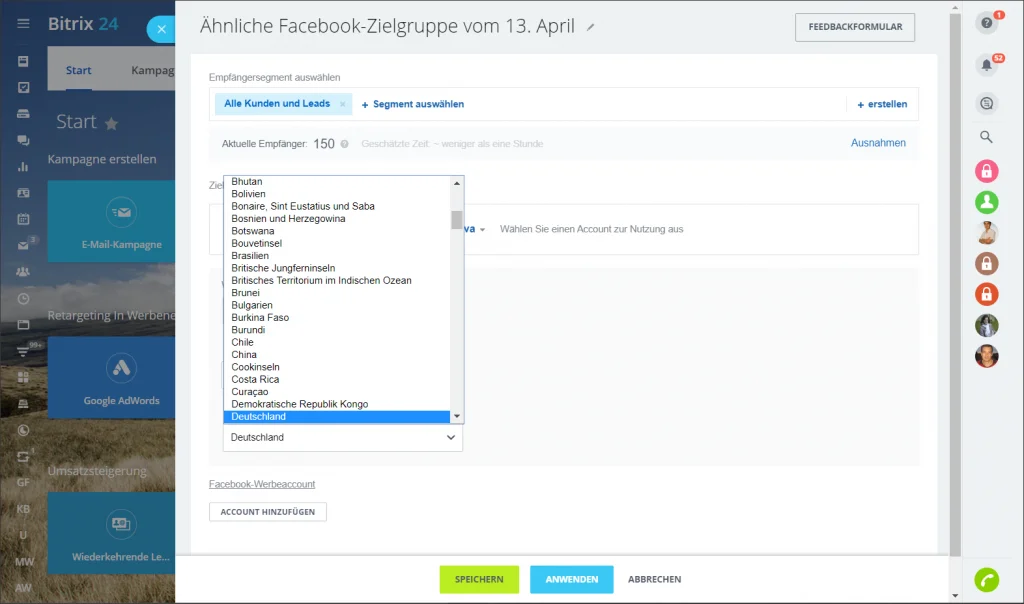This screenshot has width=1024, height=604.
Task: Select Brasilien from the country list
Action: tap(249, 256)
